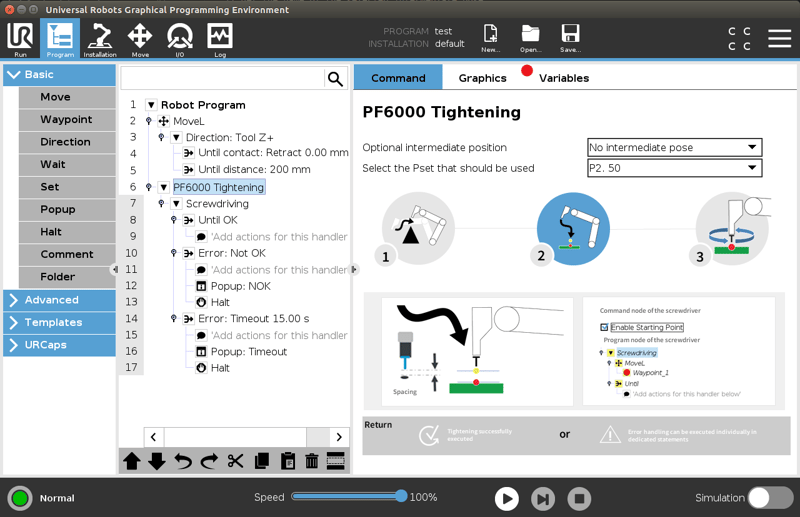Viewport: 800px width, 517px height.
Task: Select step 1 approach illustration
Action: click(x=418, y=228)
